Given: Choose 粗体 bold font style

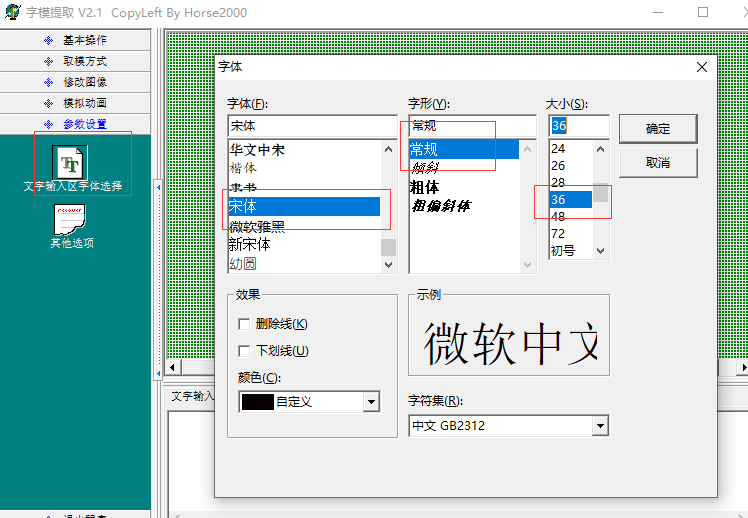Looking at the screenshot, I should click(x=464, y=187).
